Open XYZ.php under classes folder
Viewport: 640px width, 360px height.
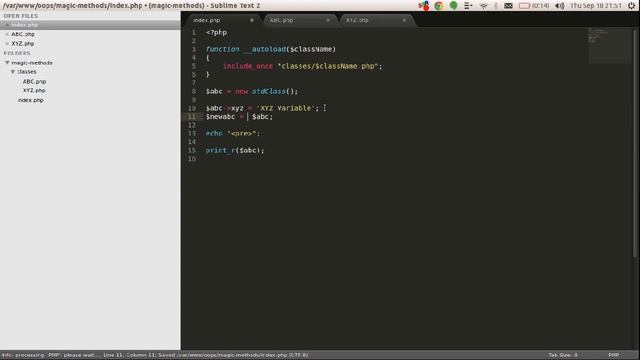(x=34, y=91)
